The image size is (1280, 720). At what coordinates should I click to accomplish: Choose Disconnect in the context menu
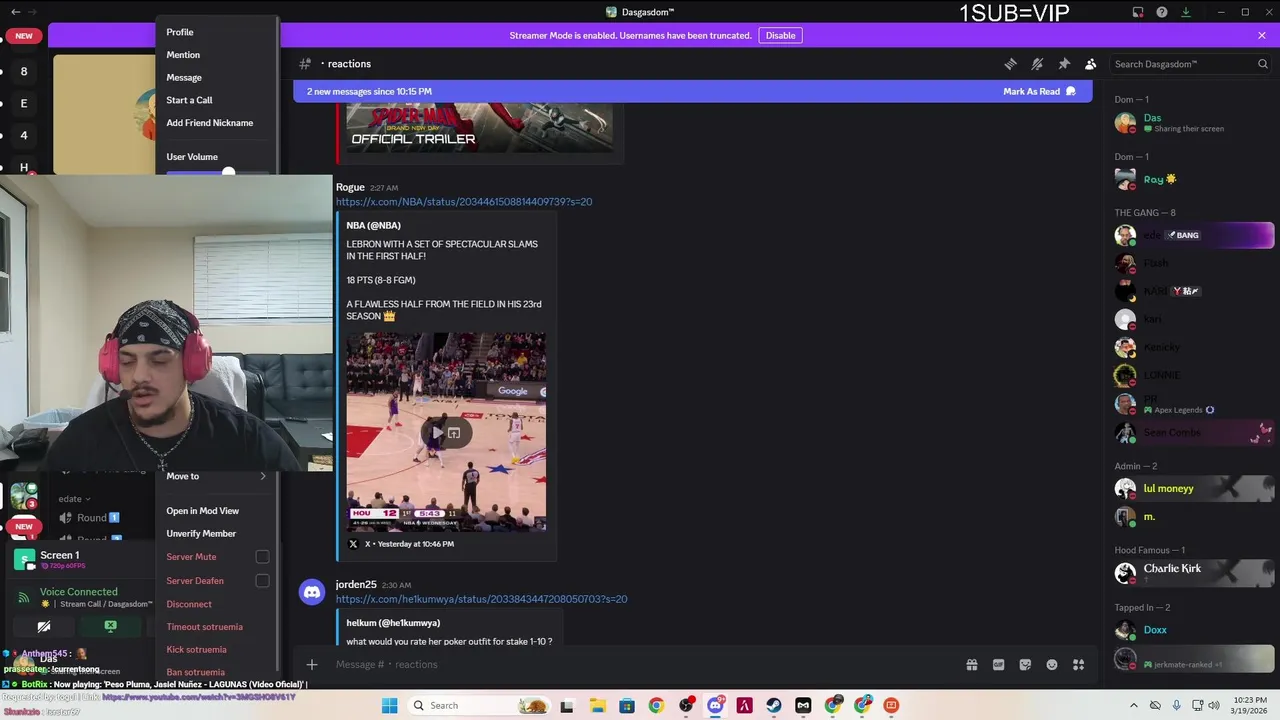click(x=189, y=604)
